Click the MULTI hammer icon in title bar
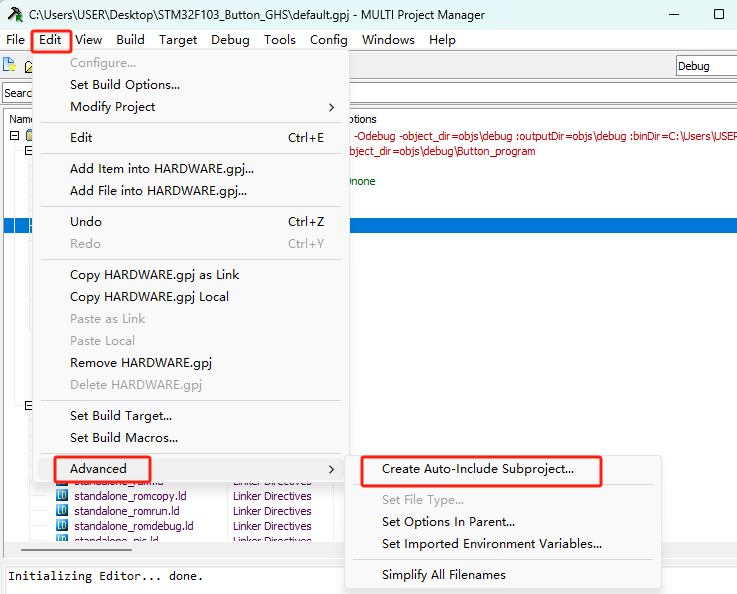Screen dimensions: 737x594 pos(15,15)
